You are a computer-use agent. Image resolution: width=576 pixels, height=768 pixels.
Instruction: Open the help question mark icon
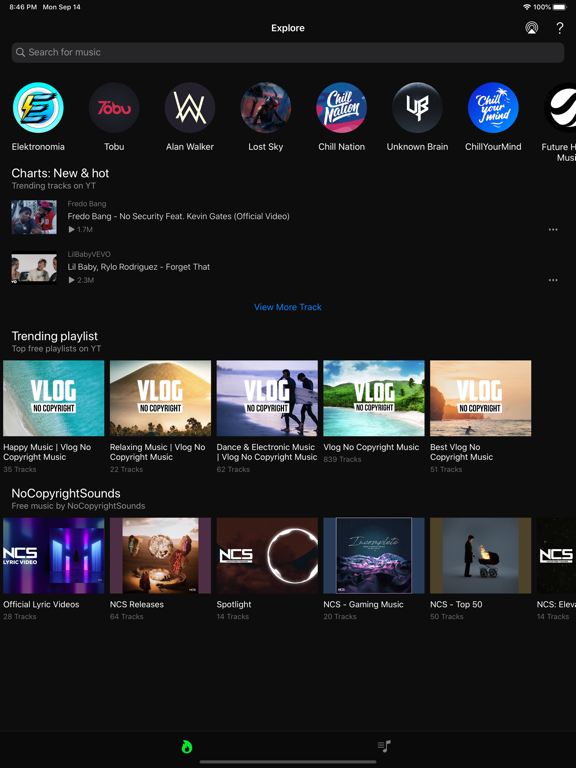coord(560,28)
